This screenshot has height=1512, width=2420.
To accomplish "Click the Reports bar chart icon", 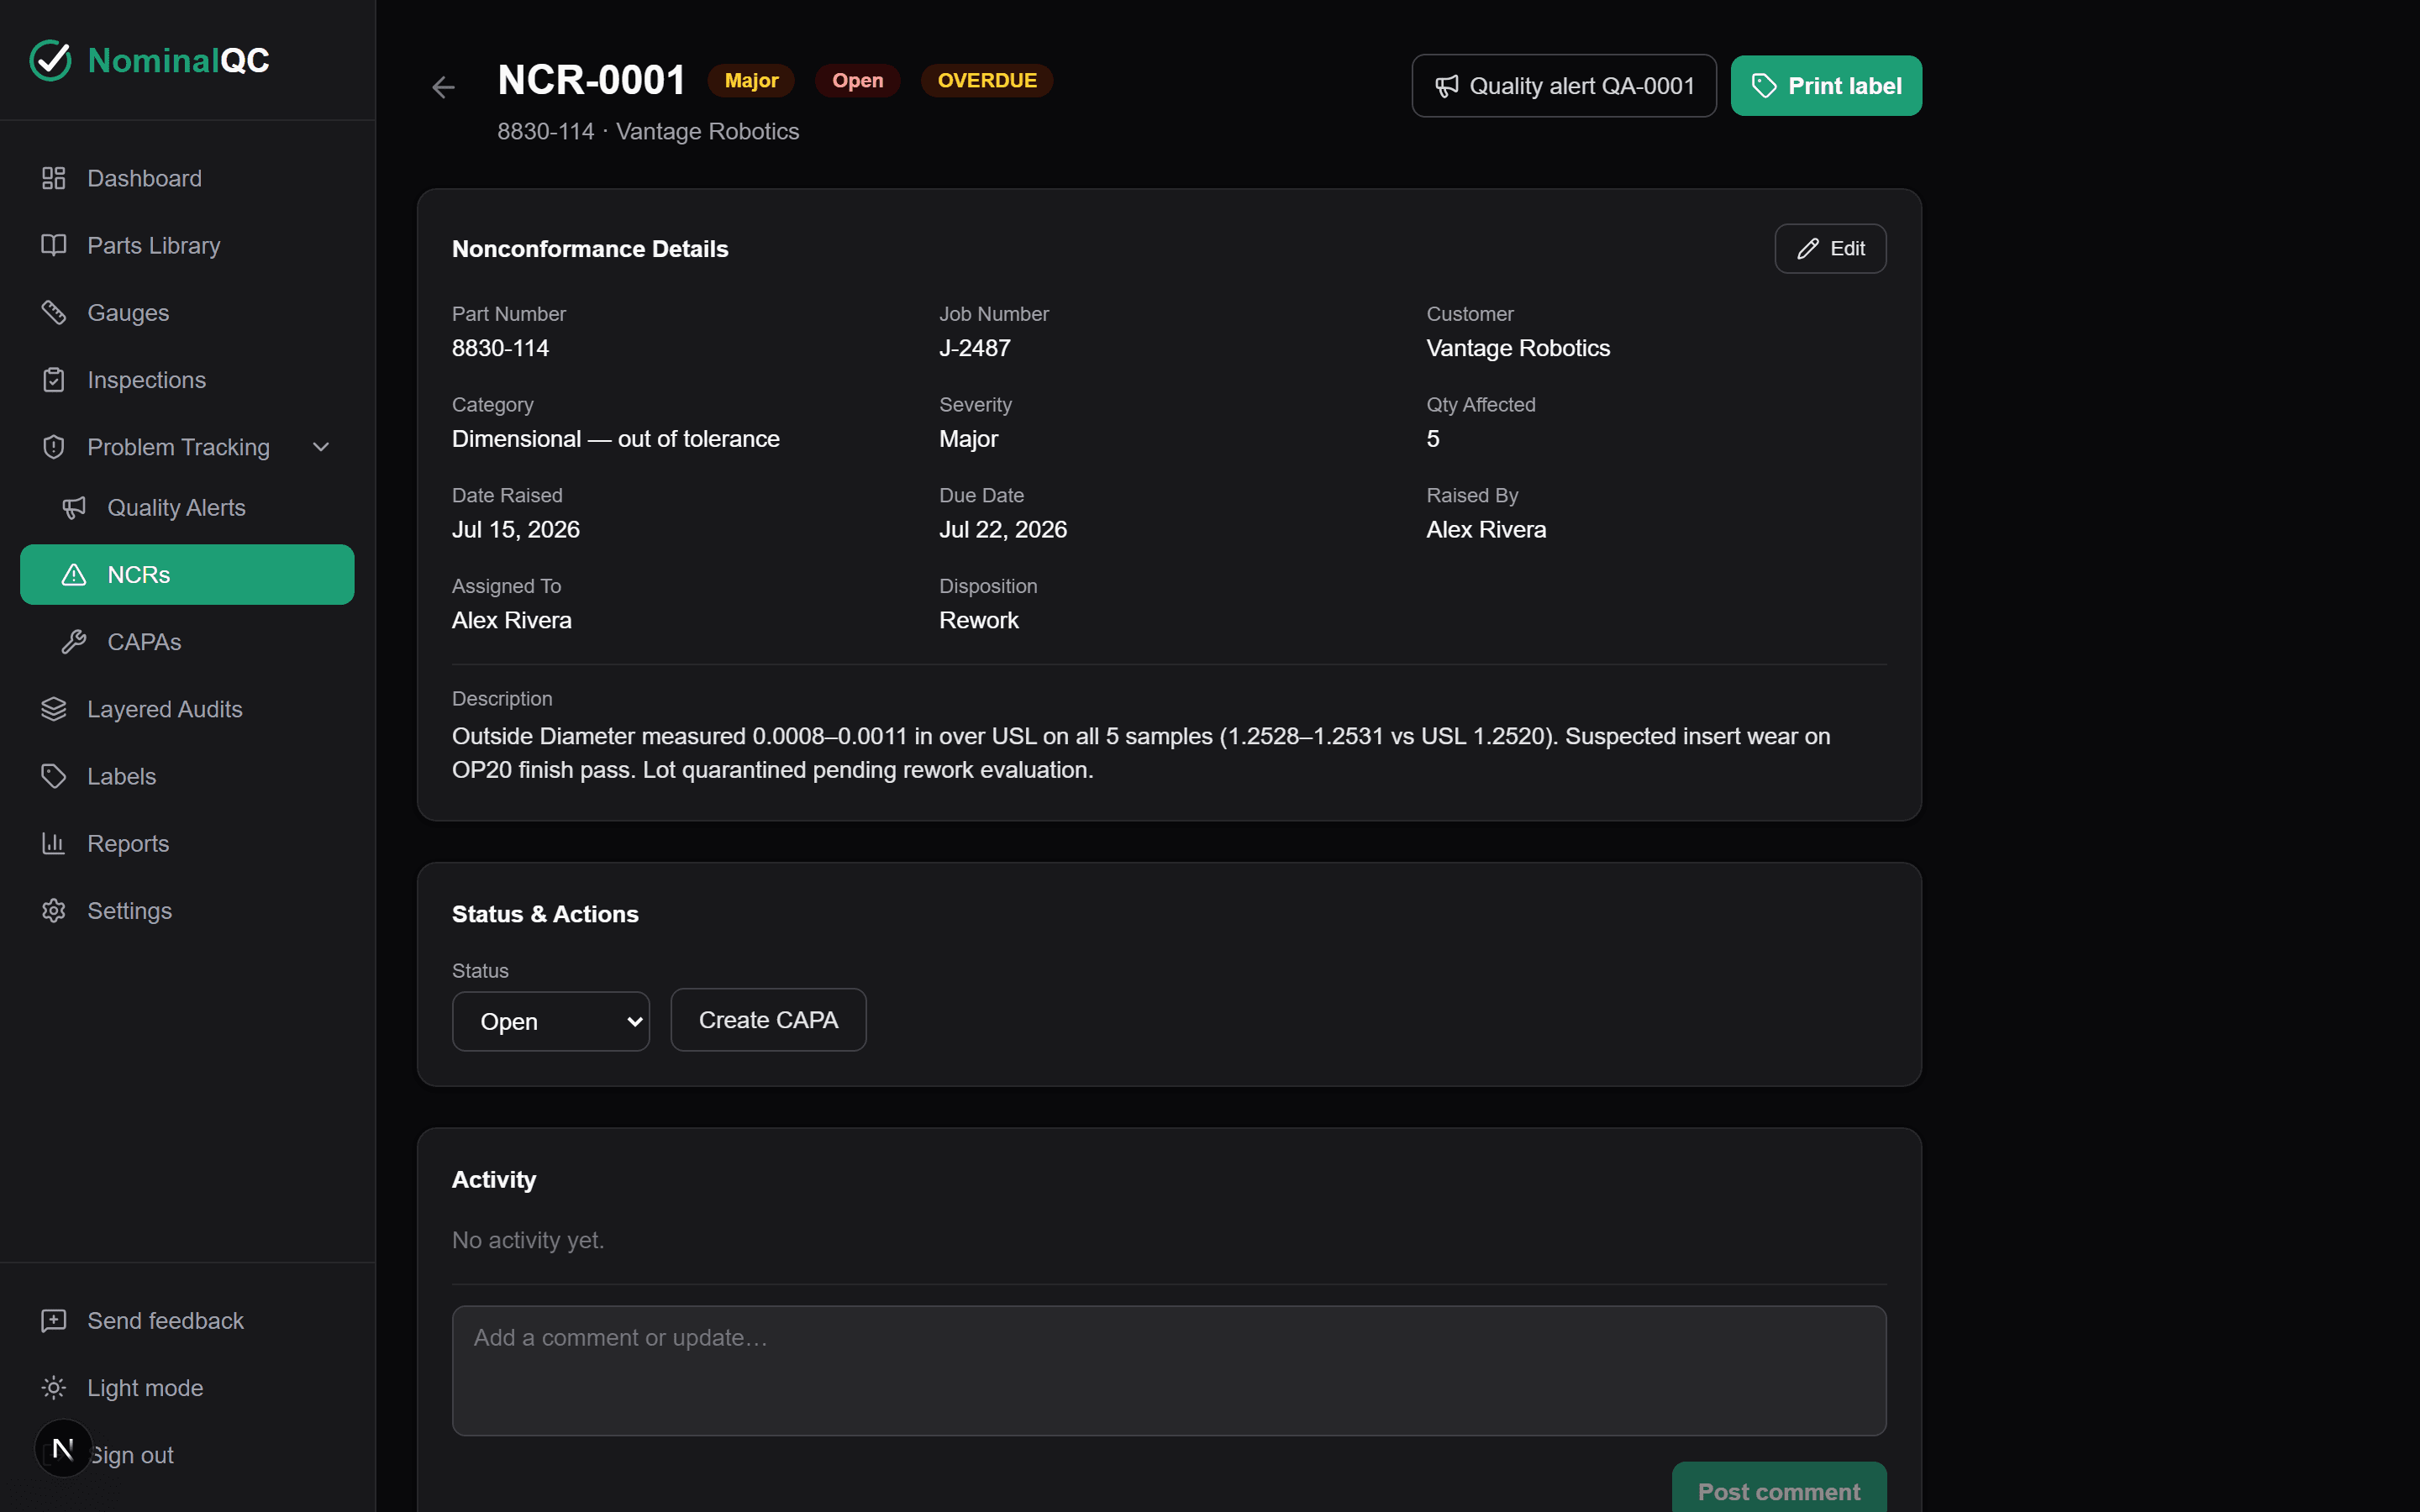I will click(54, 843).
